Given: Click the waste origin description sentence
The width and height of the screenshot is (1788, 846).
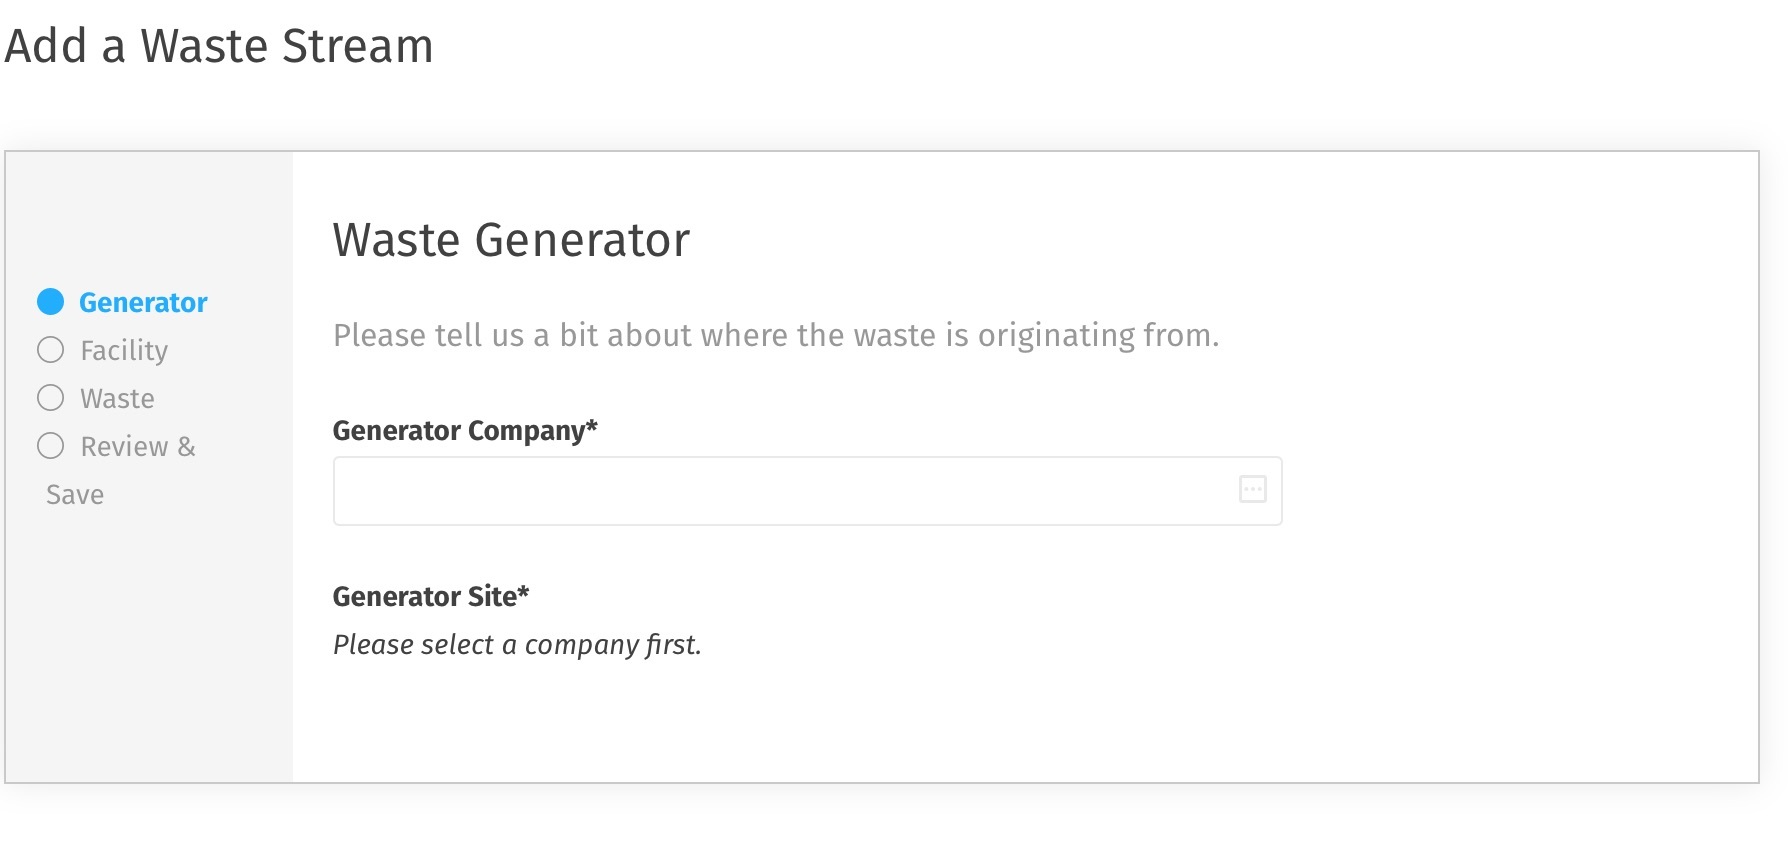Looking at the screenshot, I should click(776, 335).
